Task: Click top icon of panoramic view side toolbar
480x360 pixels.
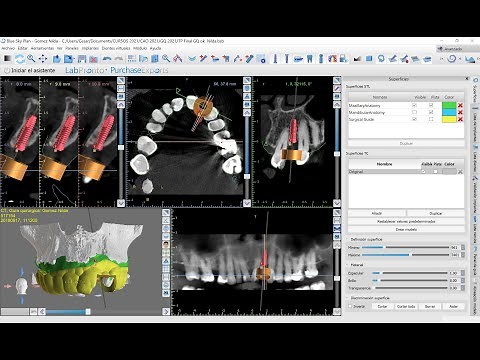Action: (x=337, y=212)
